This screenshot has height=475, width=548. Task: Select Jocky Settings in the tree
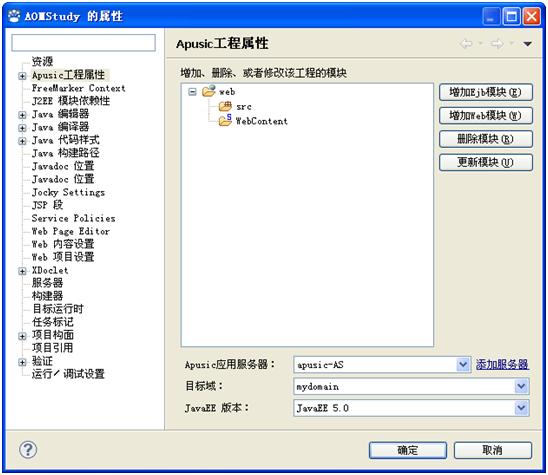coord(68,192)
